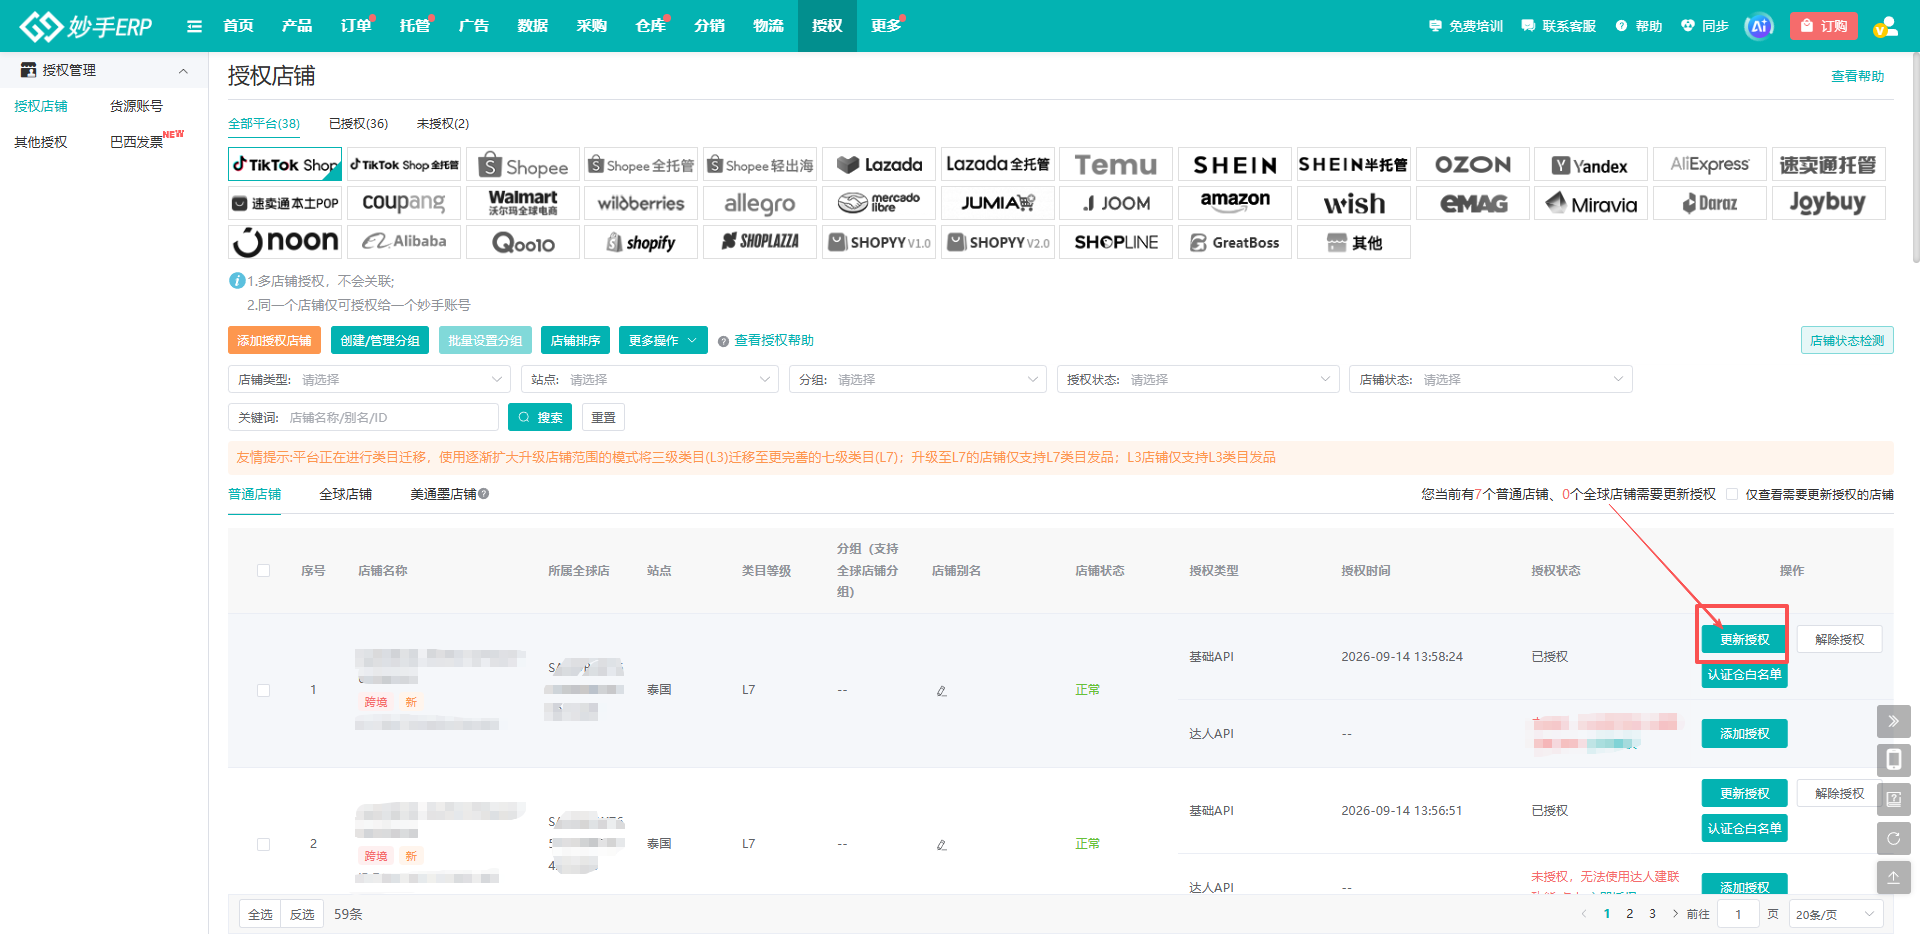Select the shopify platform logo

point(641,242)
